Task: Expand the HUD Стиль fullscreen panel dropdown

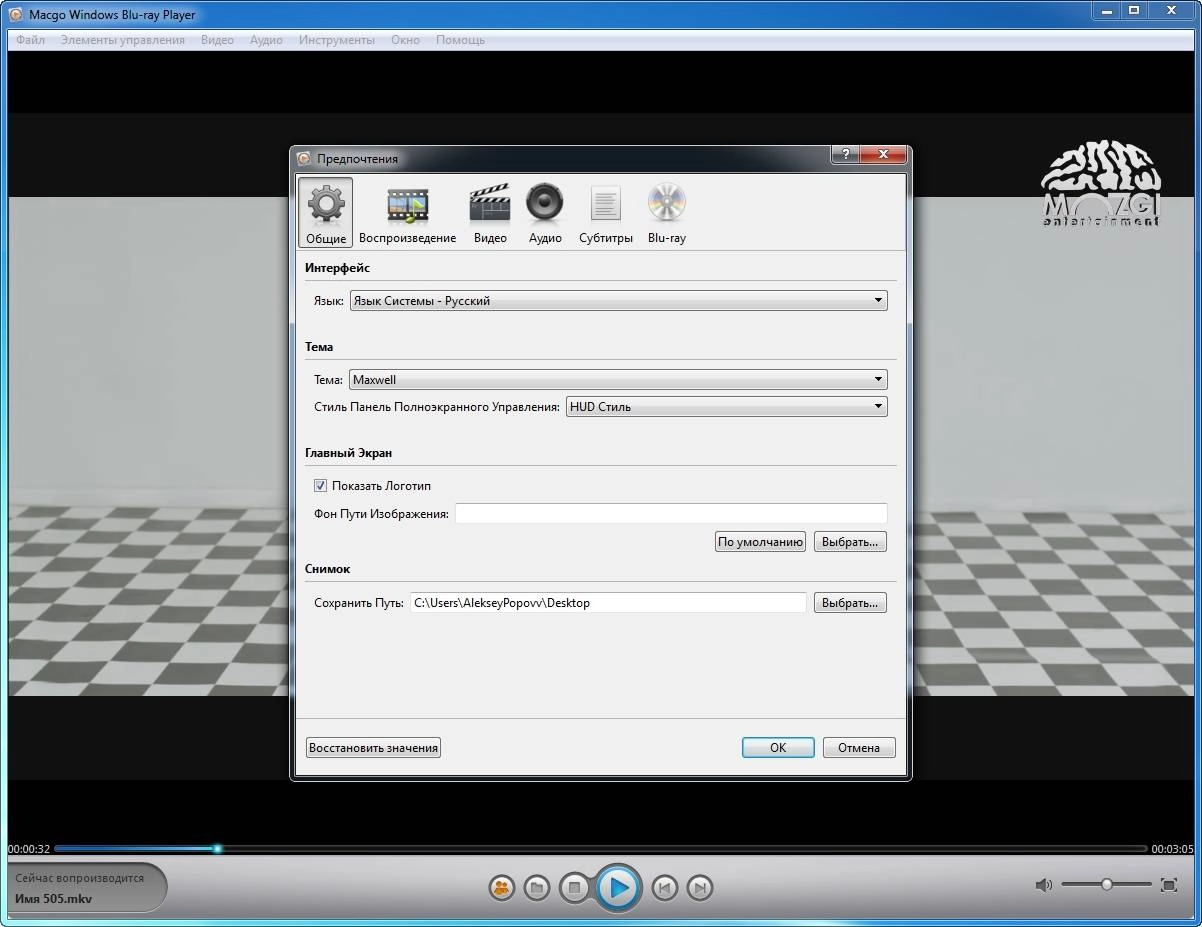Action: [726, 407]
